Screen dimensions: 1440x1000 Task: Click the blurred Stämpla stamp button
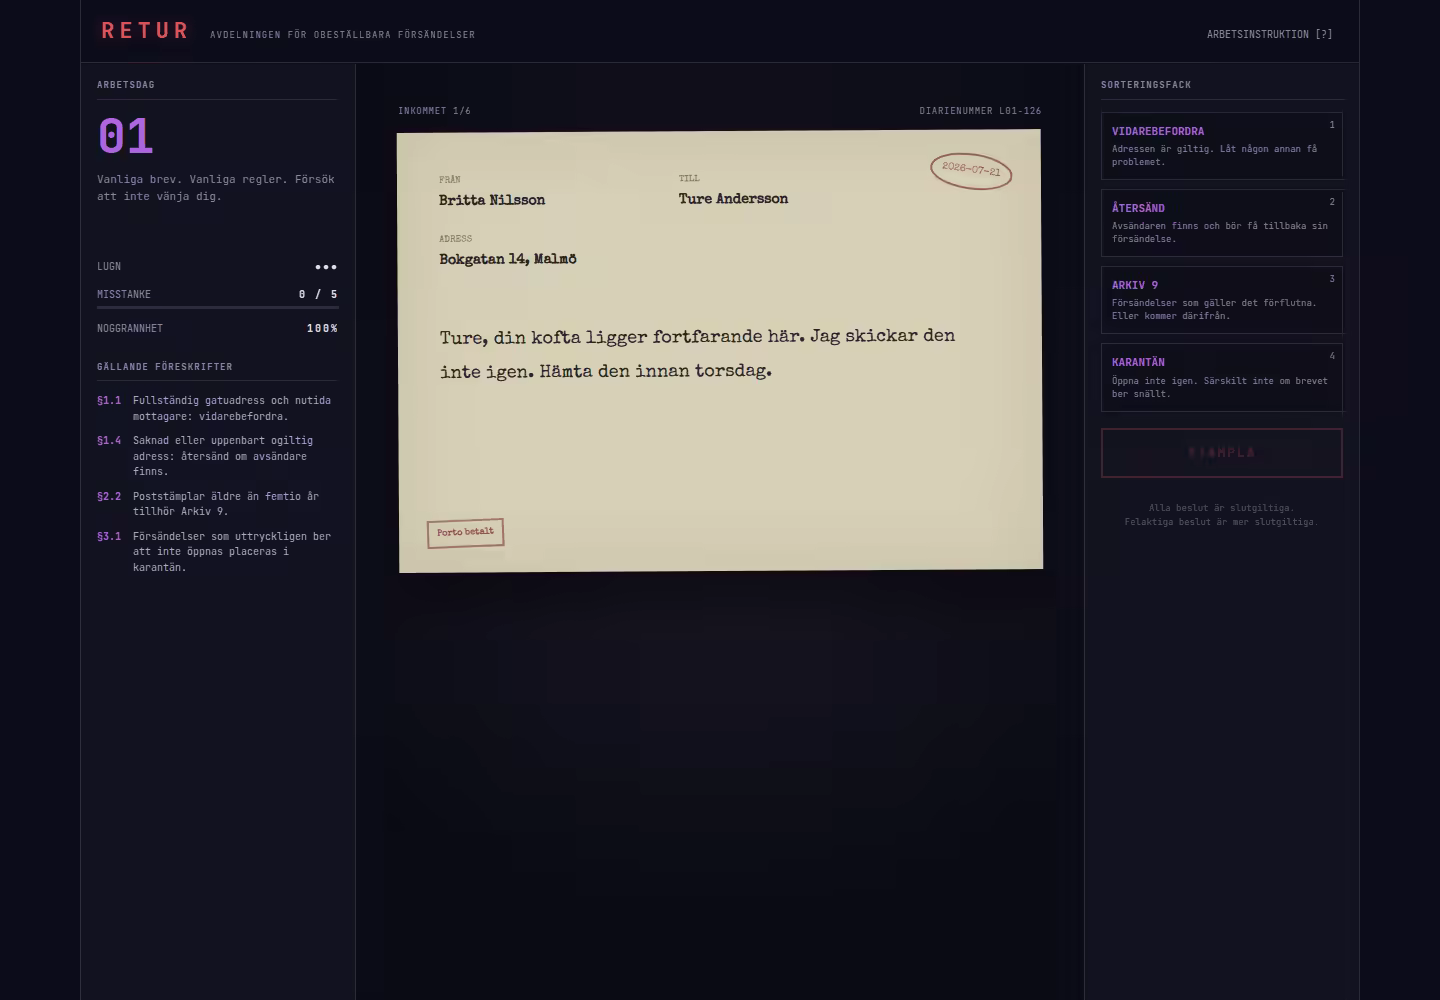click(x=1221, y=453)
